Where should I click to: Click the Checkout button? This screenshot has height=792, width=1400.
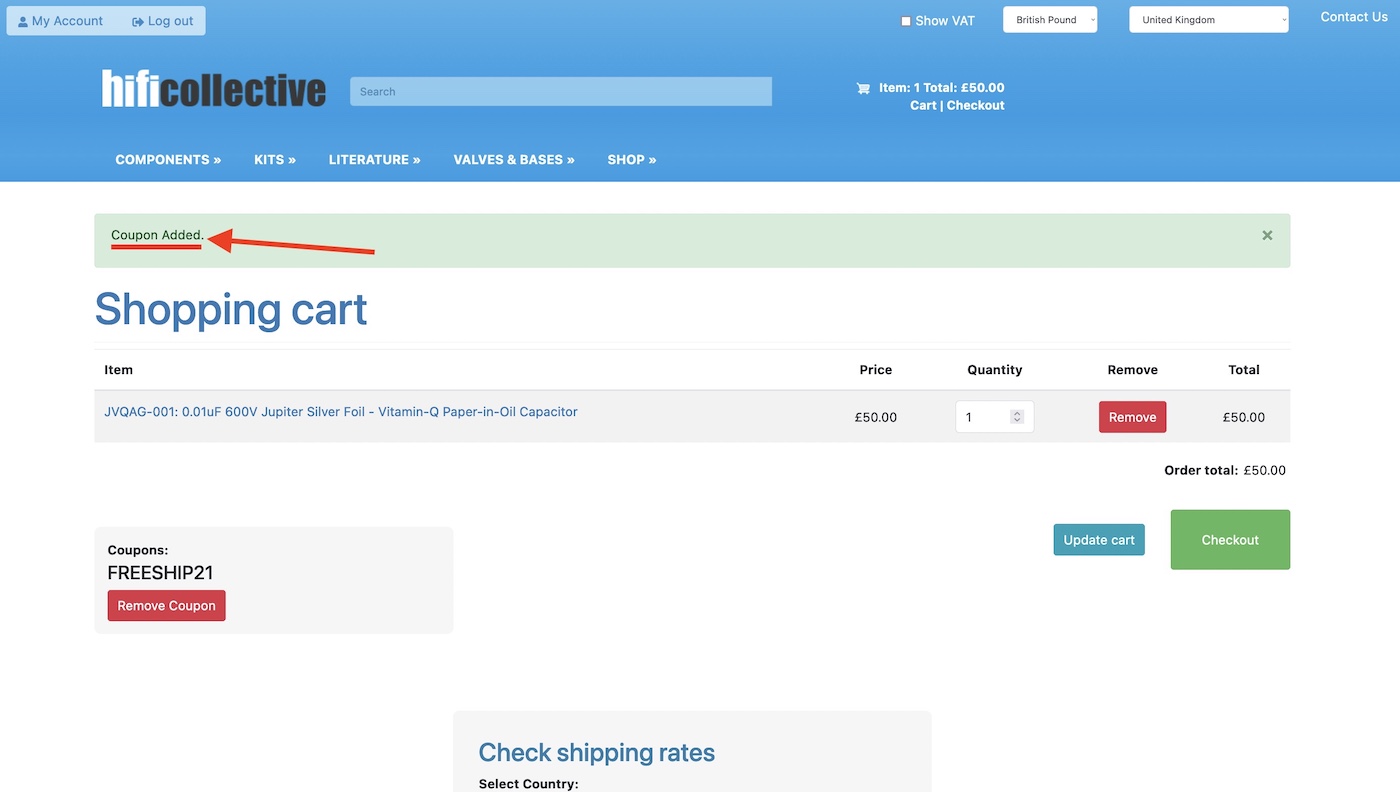(x=1229, y=540)
